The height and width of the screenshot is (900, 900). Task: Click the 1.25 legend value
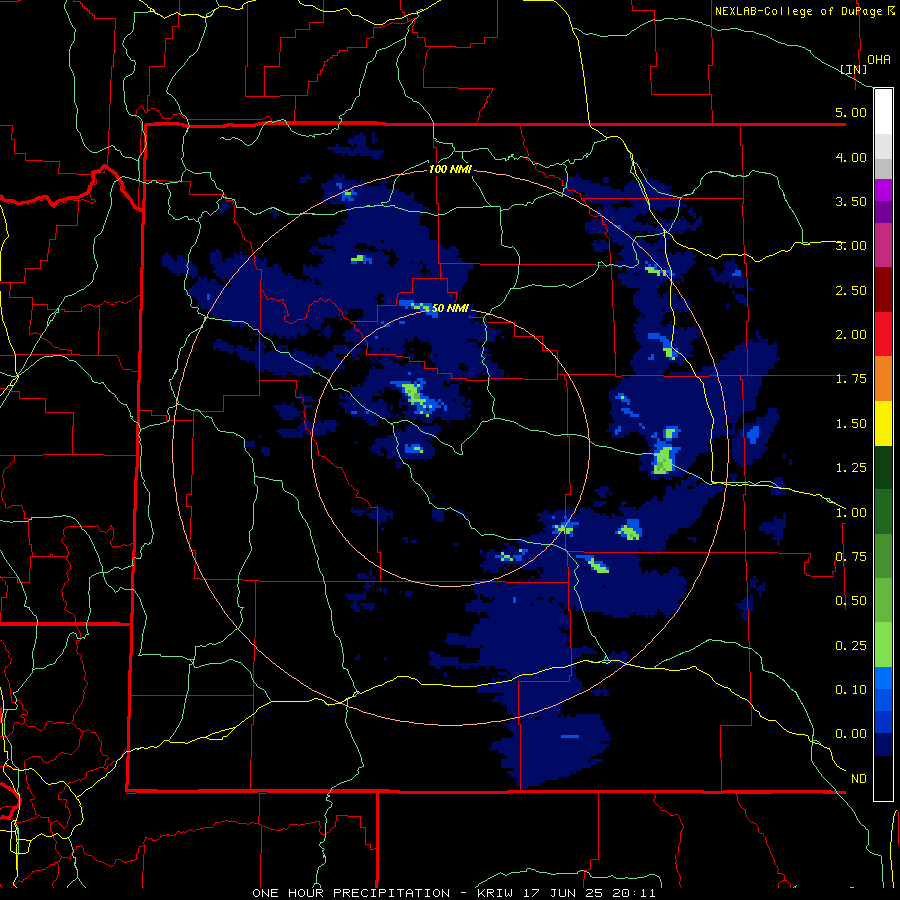point(851,468)
